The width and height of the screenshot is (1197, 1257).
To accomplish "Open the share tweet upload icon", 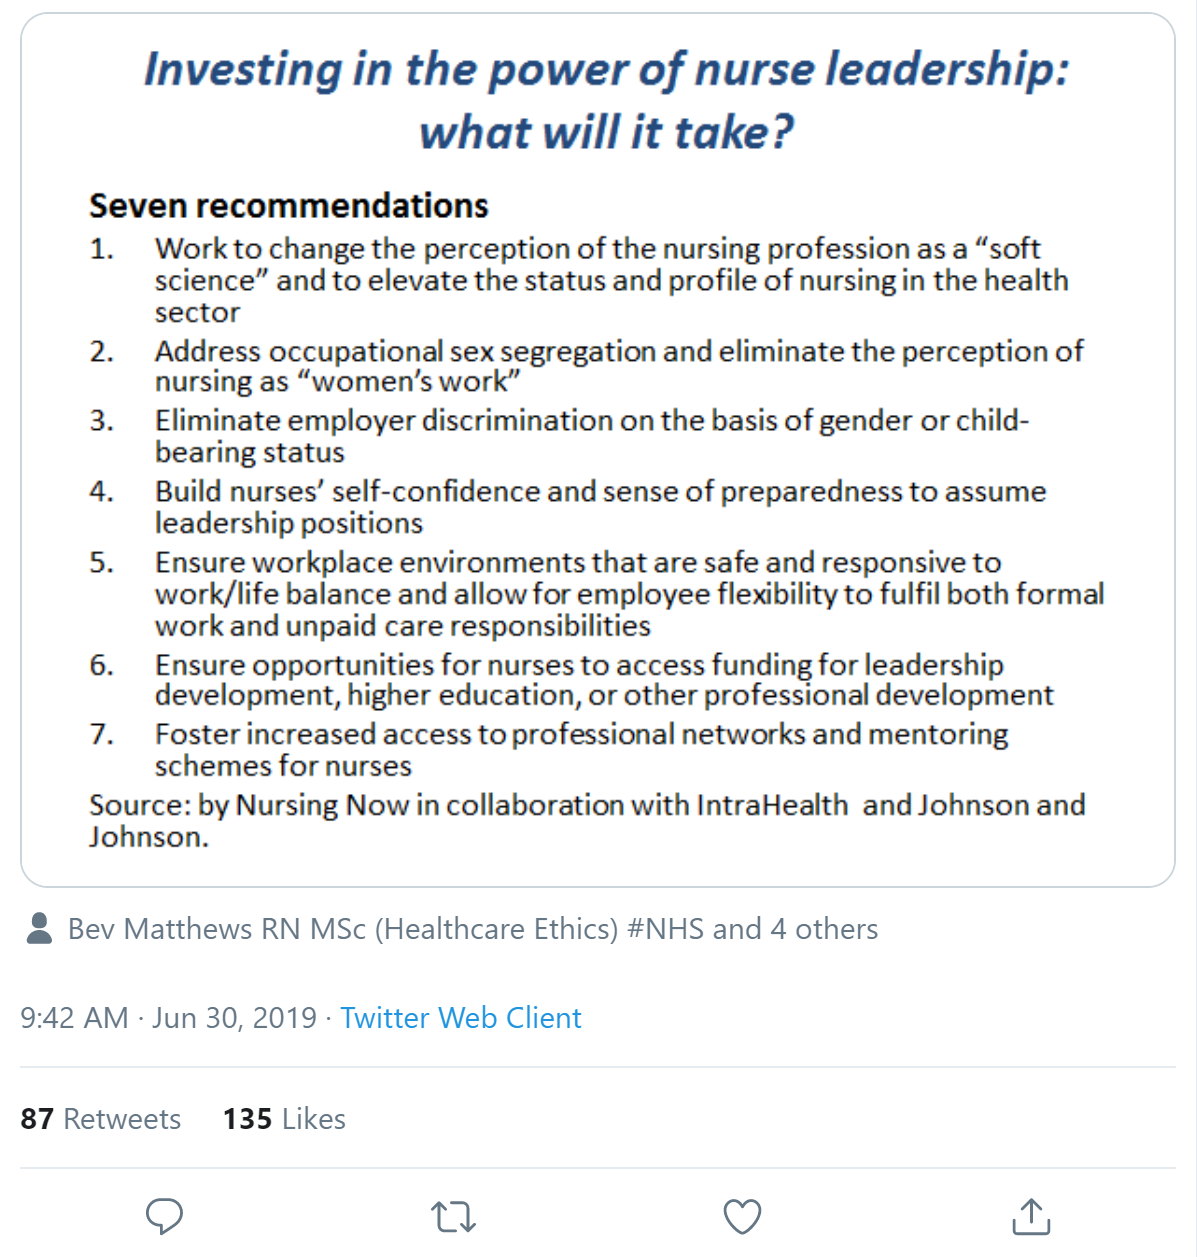I will pyautogui.click(x=1031, y=1216).
